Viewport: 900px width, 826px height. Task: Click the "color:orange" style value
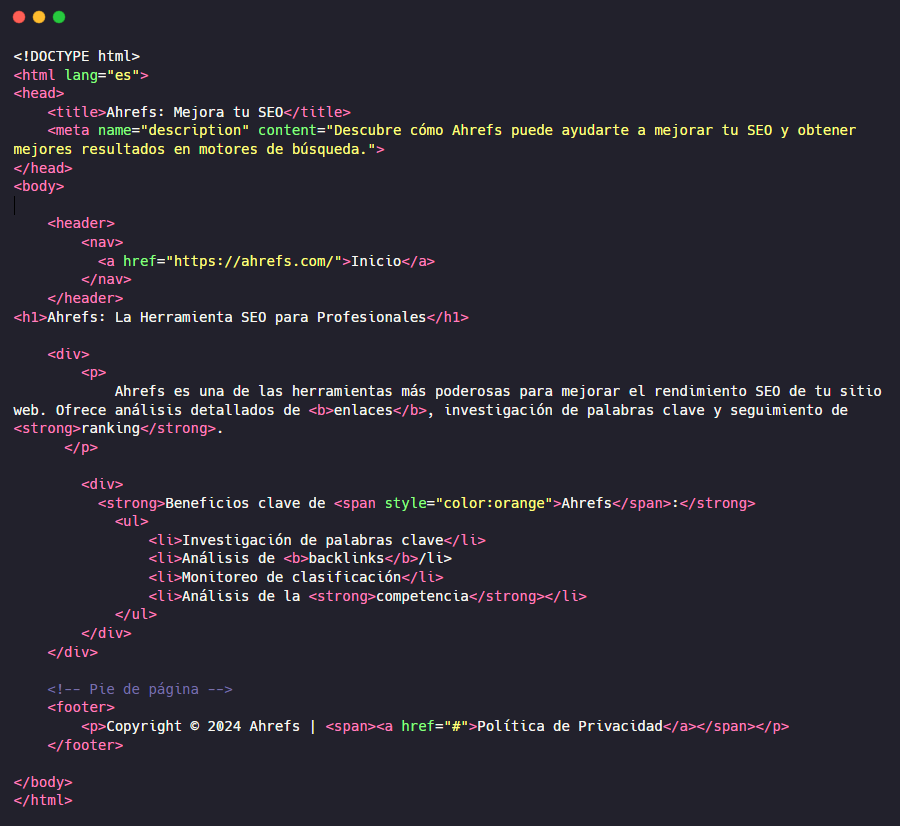[493, 503]
